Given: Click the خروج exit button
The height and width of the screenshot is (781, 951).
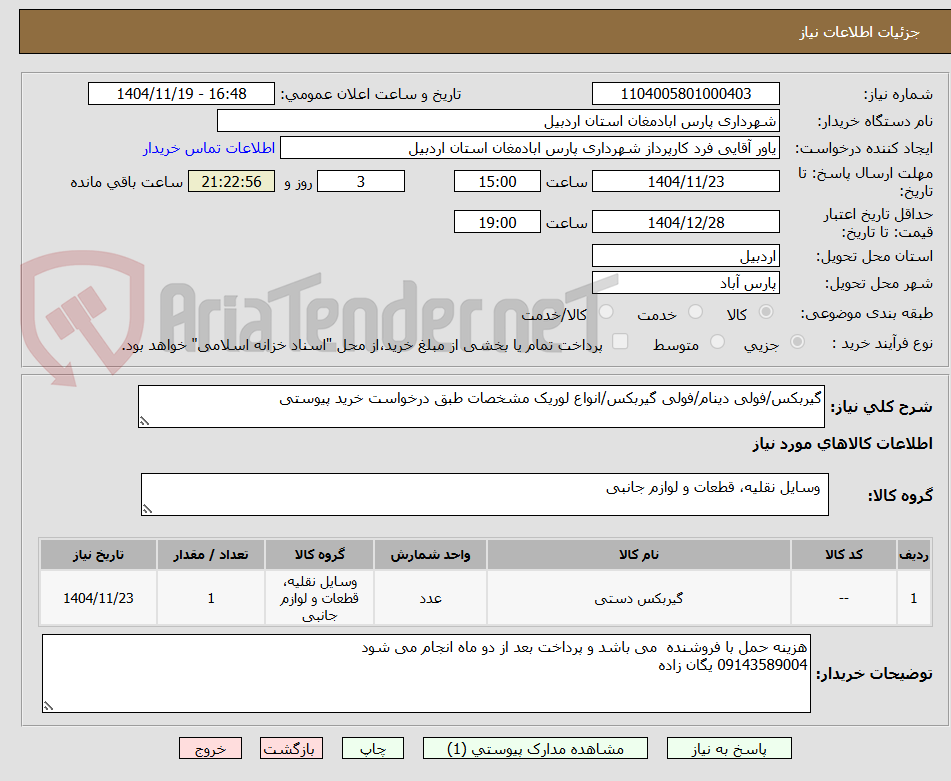Looking at the screenshot, I should (210, 748).
